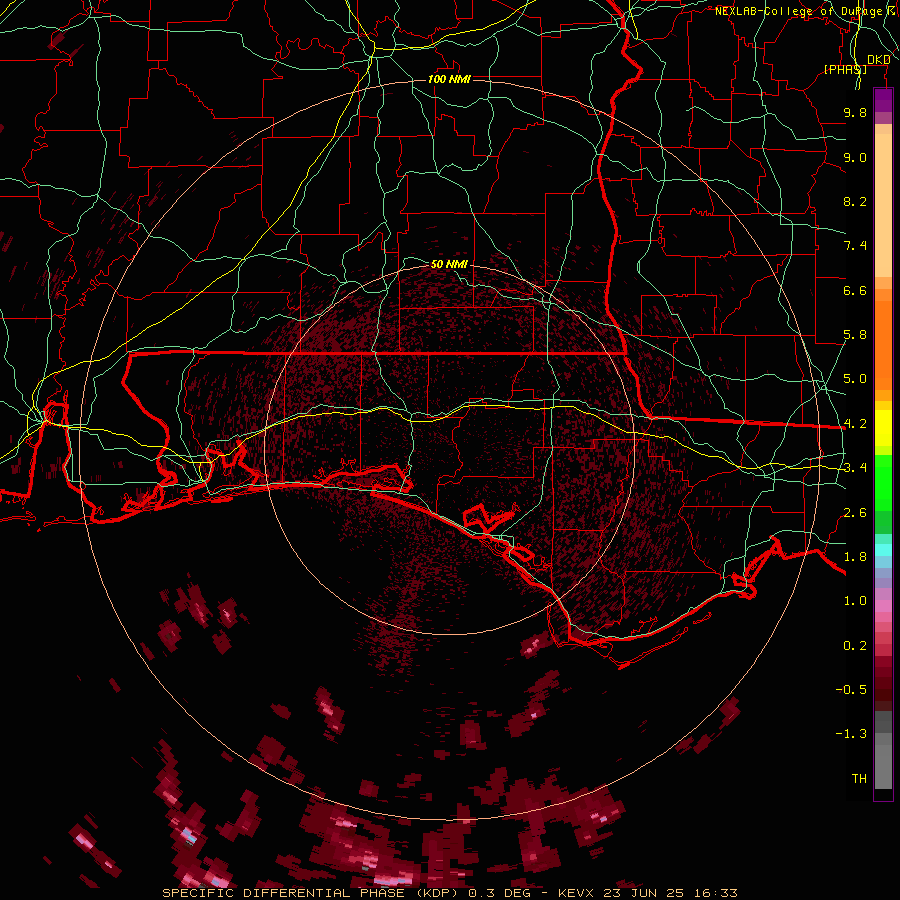This screenshot has height=900, width=900.
Task: Click the 100 NMI range ring label
Action: (x=449, y=79)
